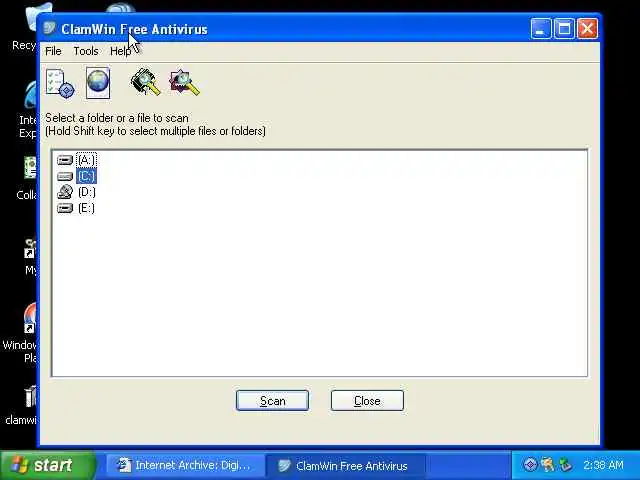
Task: Open the File menu
Action: pos(53,51)
